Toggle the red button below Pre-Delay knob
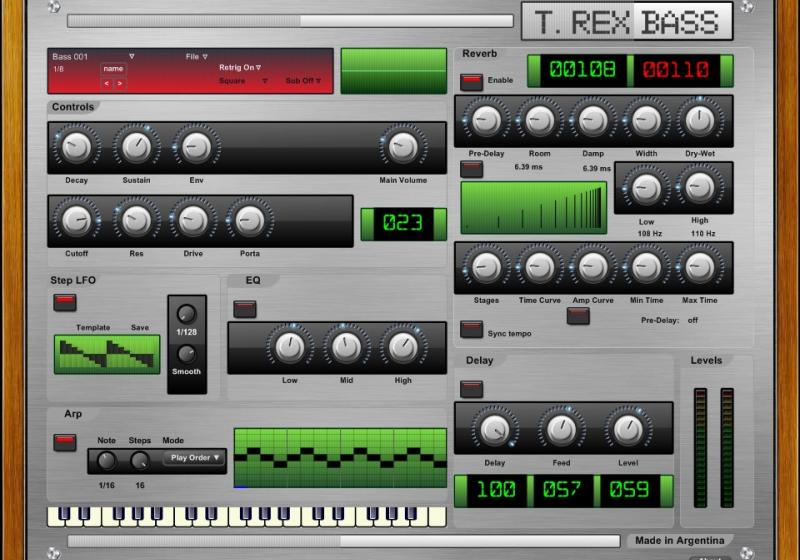Screen dimensions: 800x560 point(471,169)
